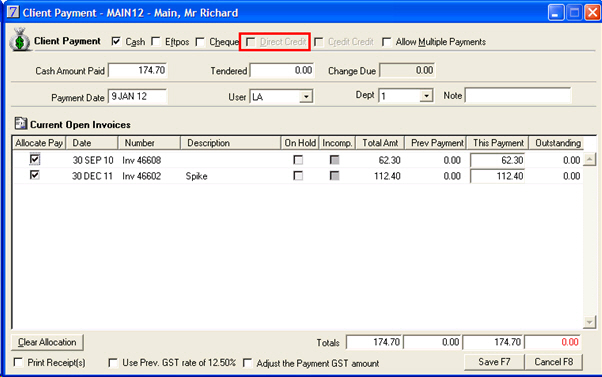Tick the Credit Credit checkbox
The height and width of the screenshot is (377, 602).
tap(318, 42)
